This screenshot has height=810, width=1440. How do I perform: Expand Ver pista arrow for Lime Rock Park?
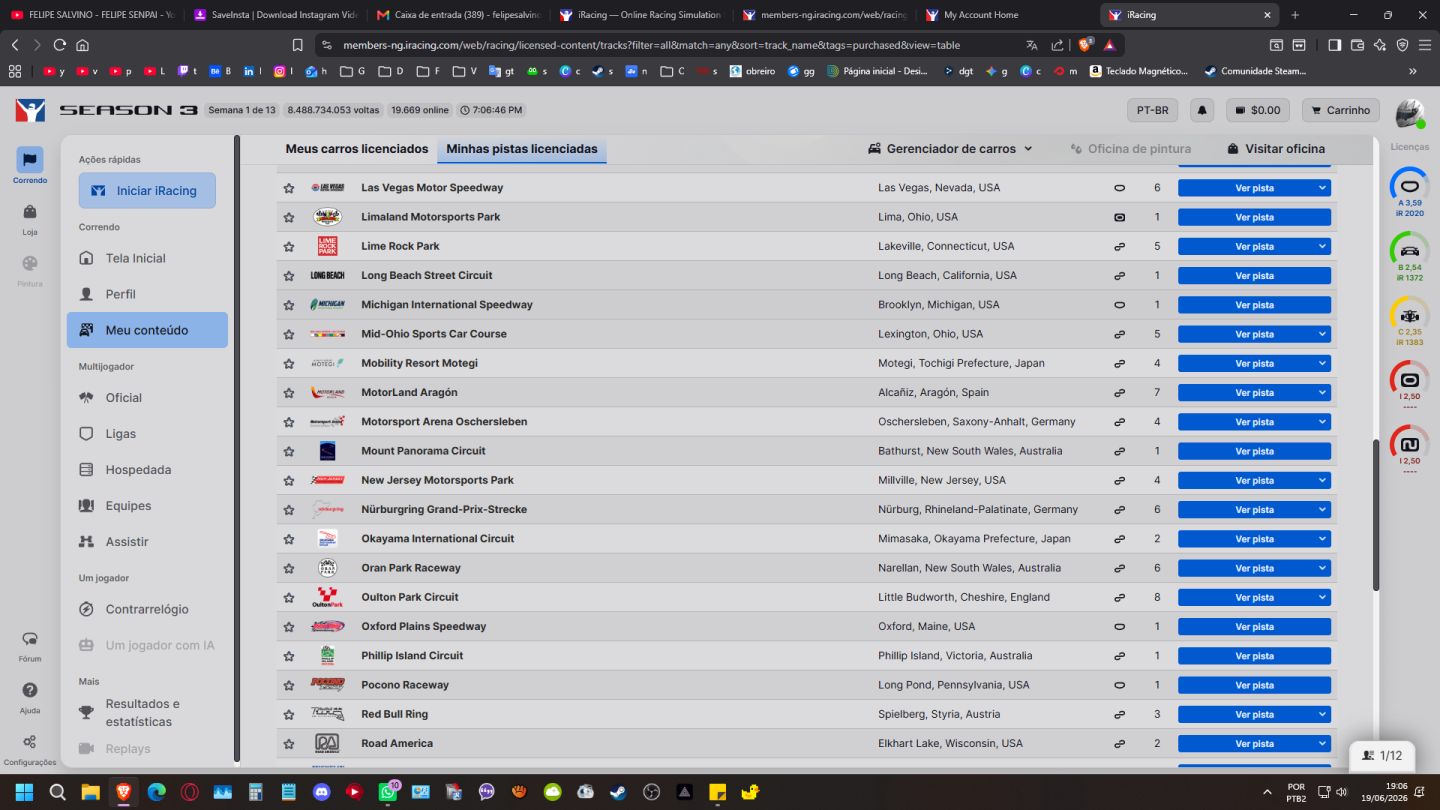click(x=1322, y=246)
